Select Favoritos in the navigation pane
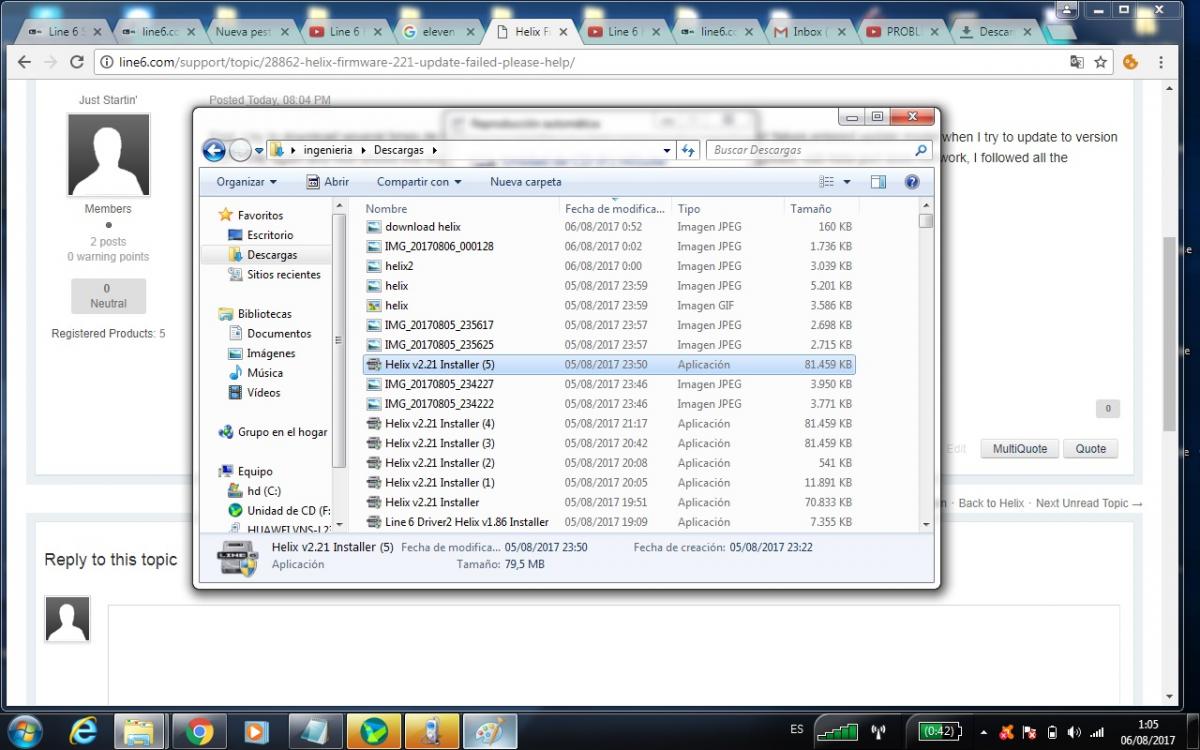The image size is (1200, 750). click(260, 215)
